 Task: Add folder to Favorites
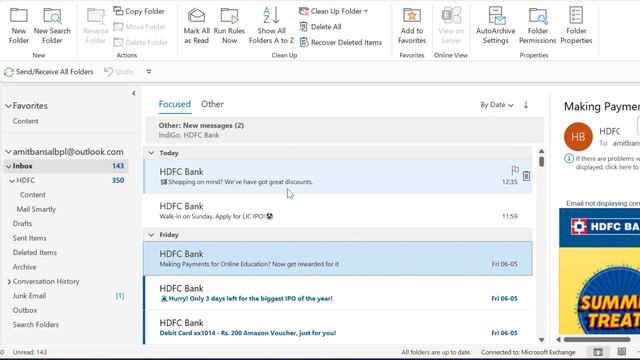pos(412,26)
